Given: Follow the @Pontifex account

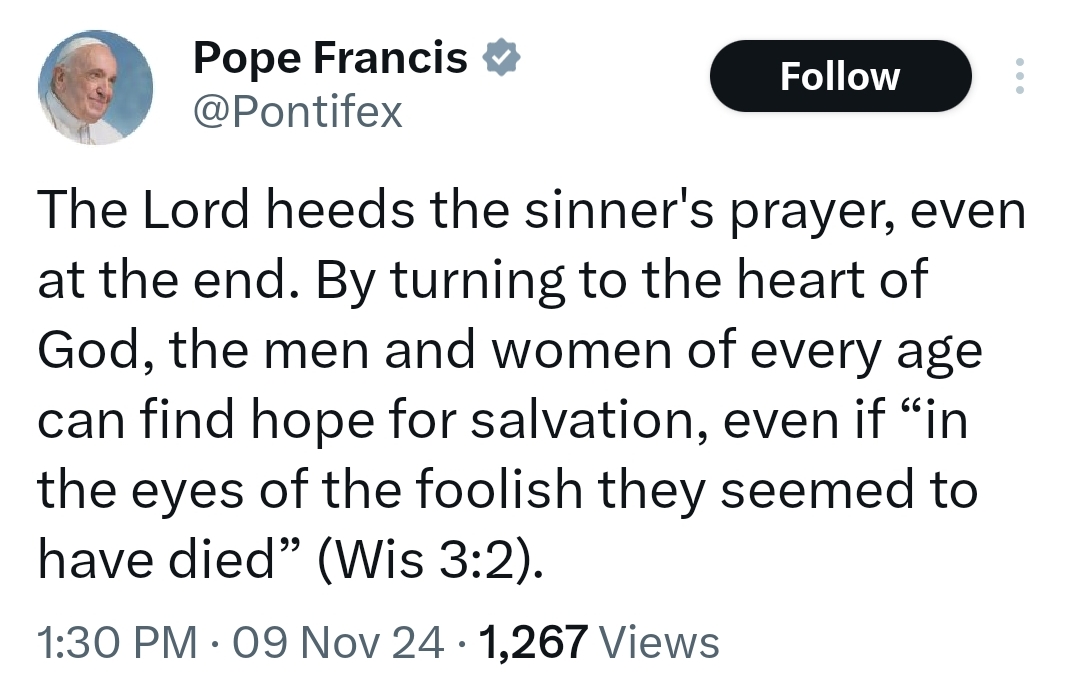Looking at the screenshot, I should (840, 76).
